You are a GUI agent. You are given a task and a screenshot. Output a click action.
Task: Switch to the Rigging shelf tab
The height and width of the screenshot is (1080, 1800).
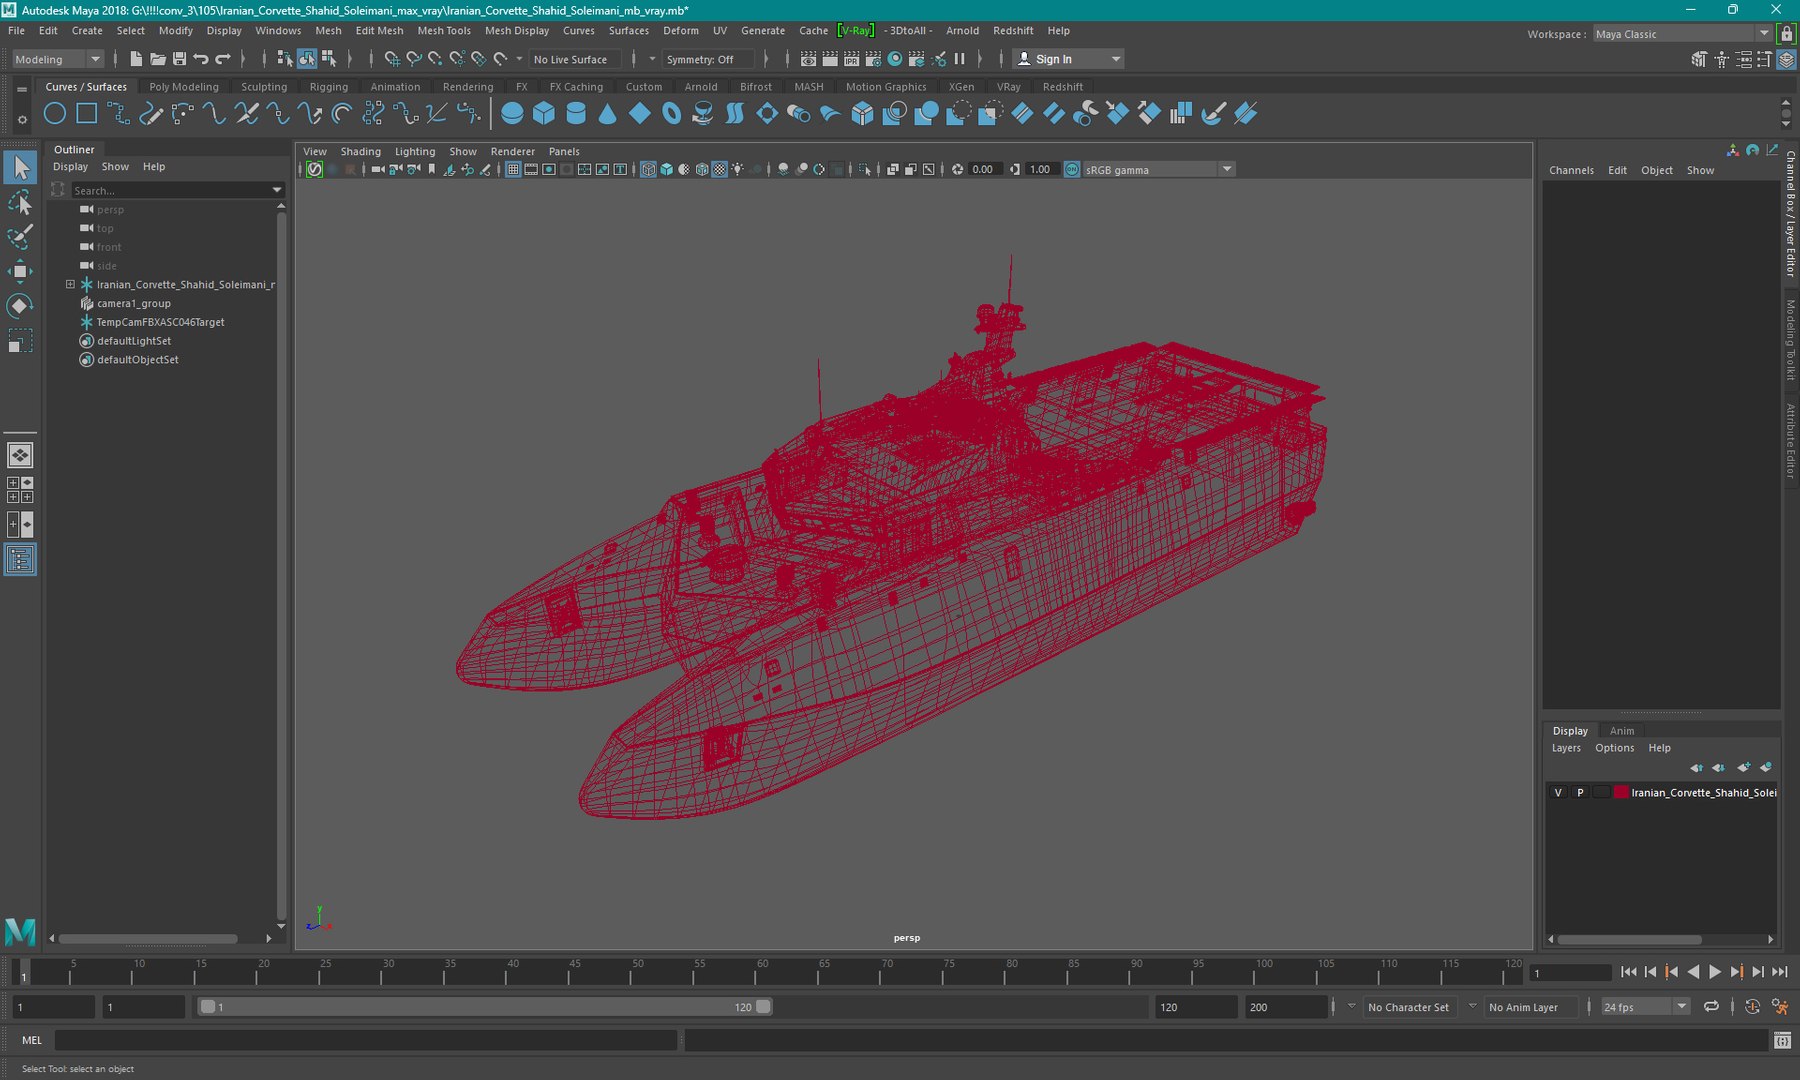(329, 87)
